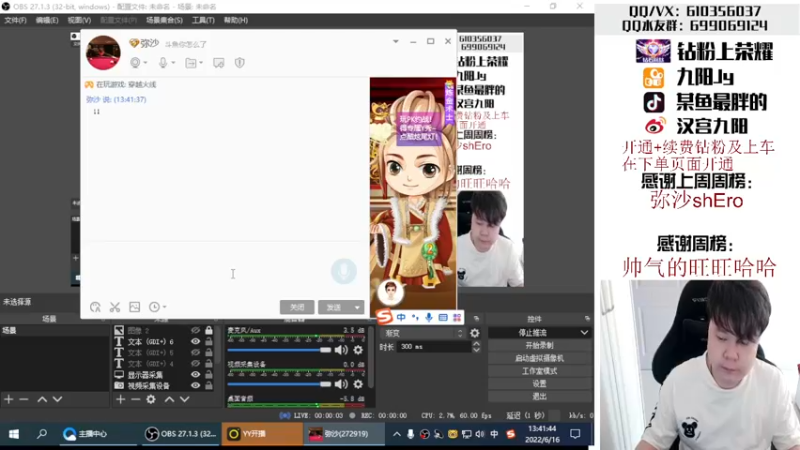Open transition properties gear icon
800x450 pixels.
[x=474, y=333]
